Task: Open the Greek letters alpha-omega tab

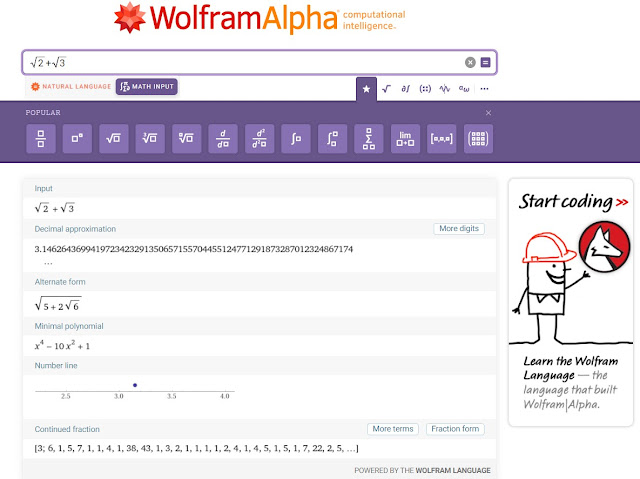Action: [x=464, y=89]
